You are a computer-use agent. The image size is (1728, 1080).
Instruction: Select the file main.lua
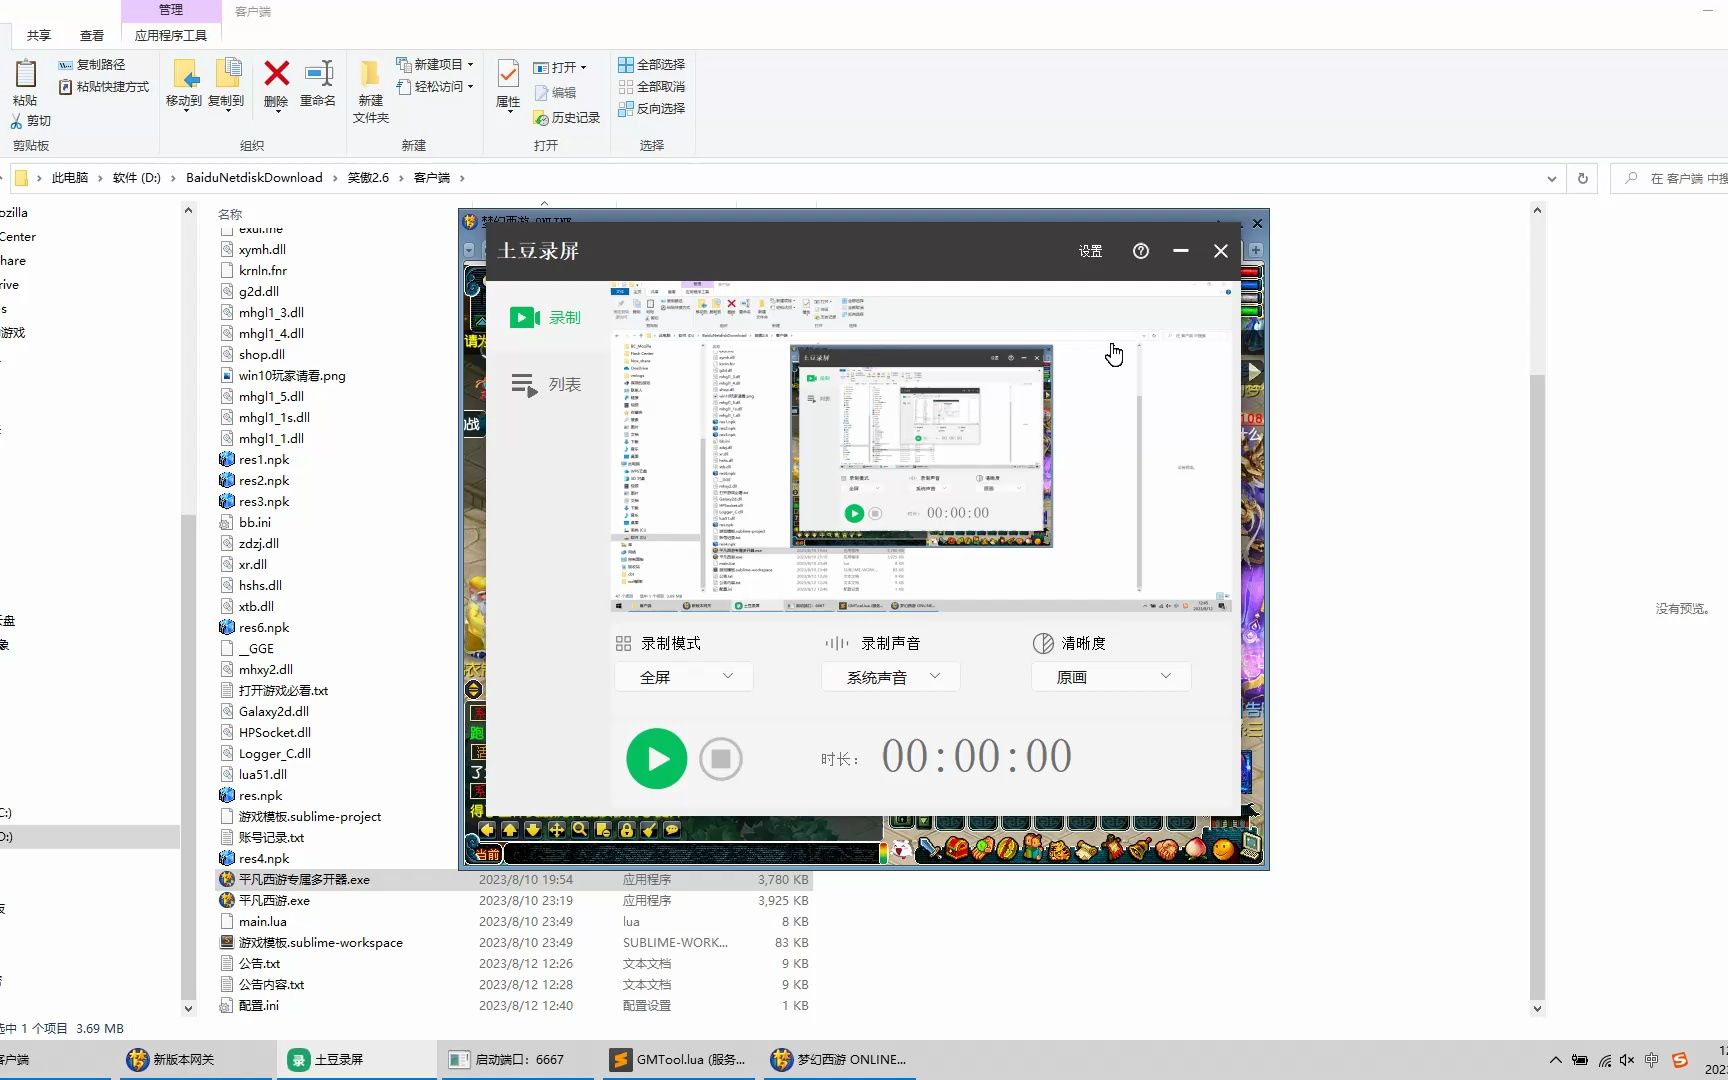[x=263, y=922]
